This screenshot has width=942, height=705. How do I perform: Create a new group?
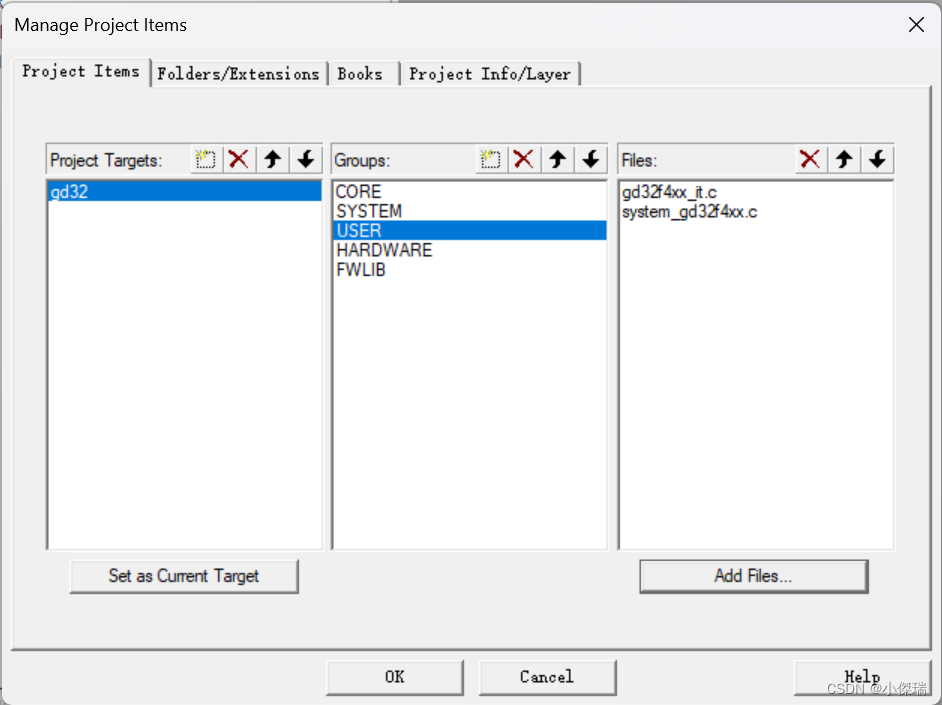pyautogui.click(x=491, y=160)
